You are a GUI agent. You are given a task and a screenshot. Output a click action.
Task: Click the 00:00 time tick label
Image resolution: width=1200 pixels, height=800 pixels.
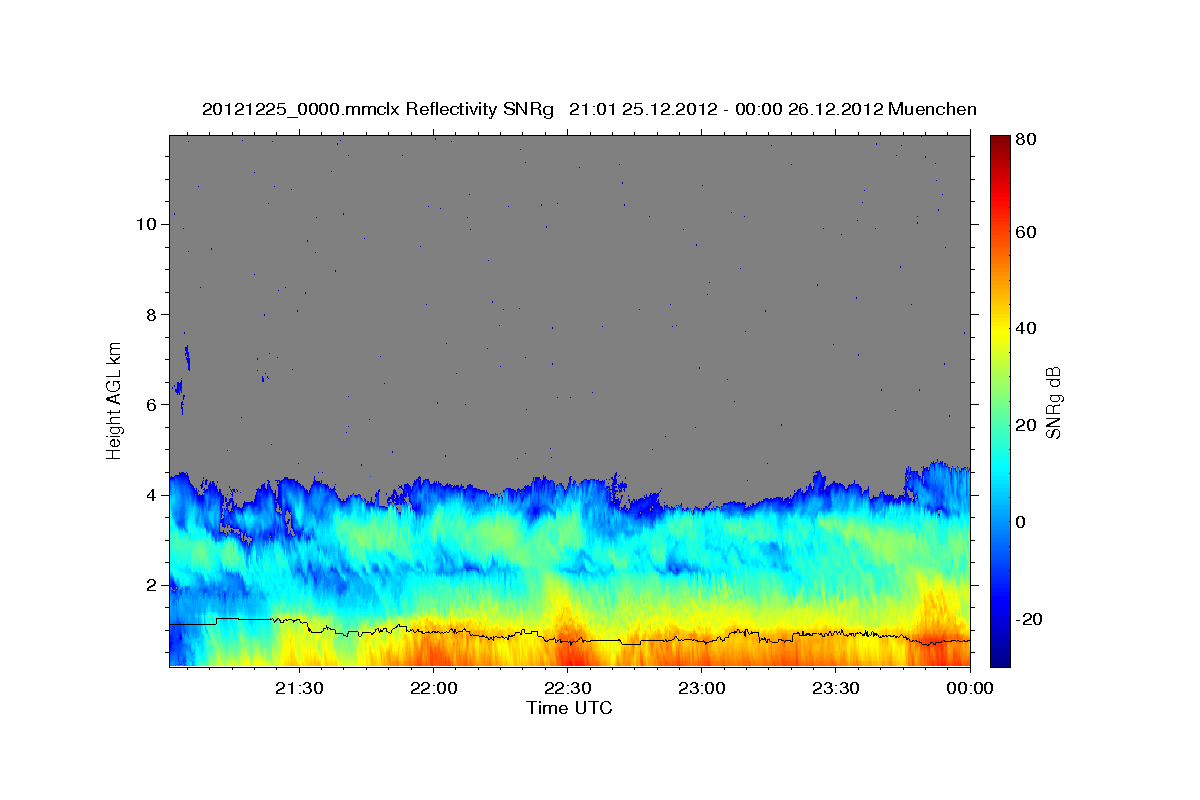[x=969, y=688]
